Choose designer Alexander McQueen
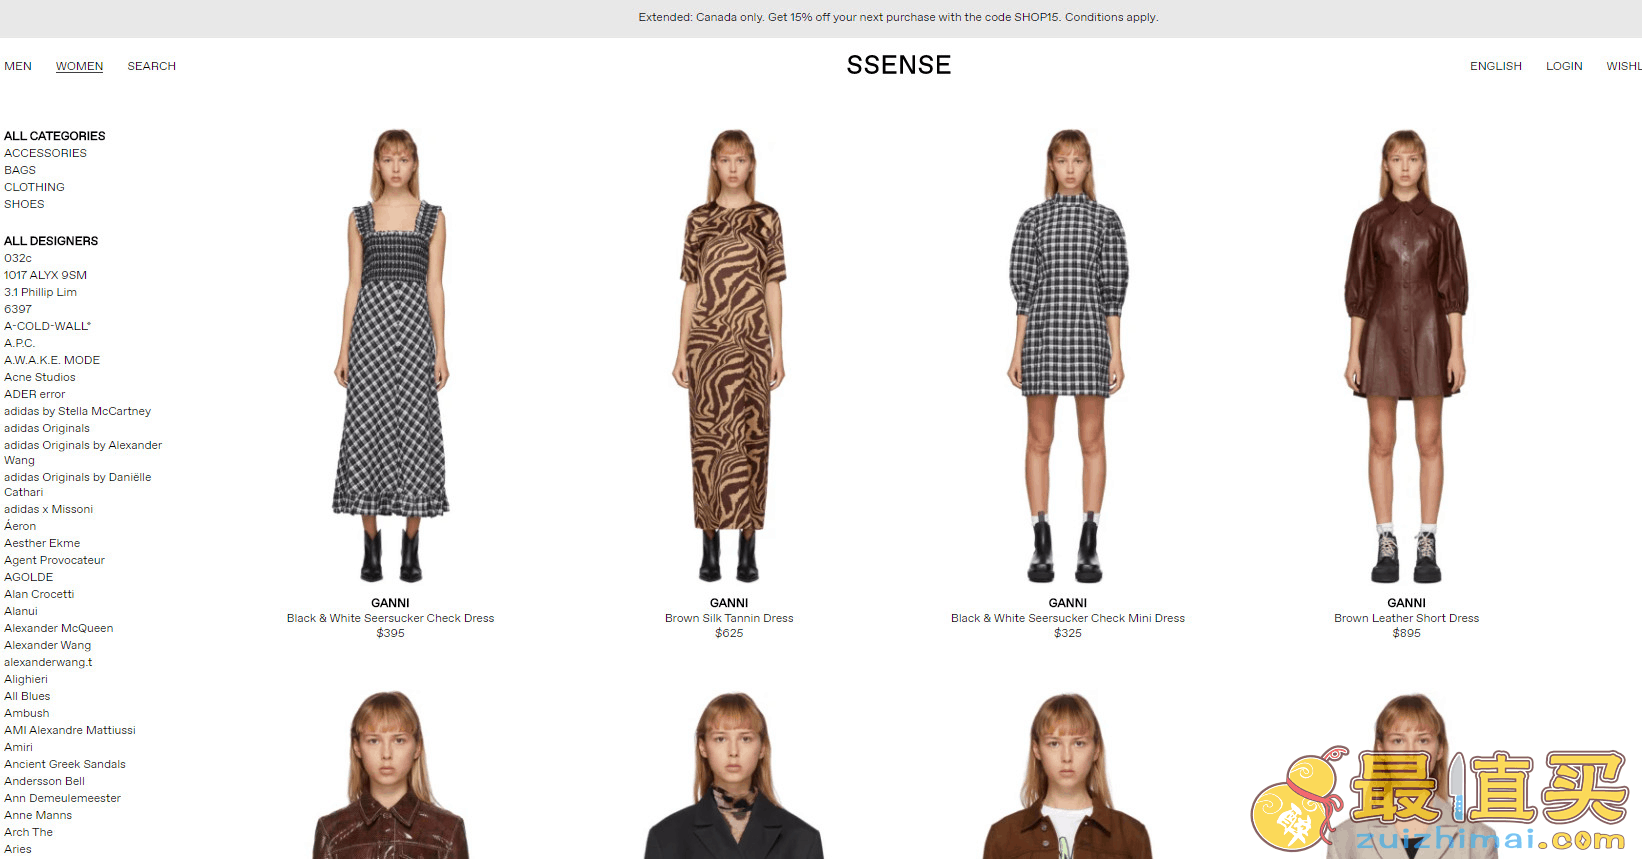 (58, 628)
